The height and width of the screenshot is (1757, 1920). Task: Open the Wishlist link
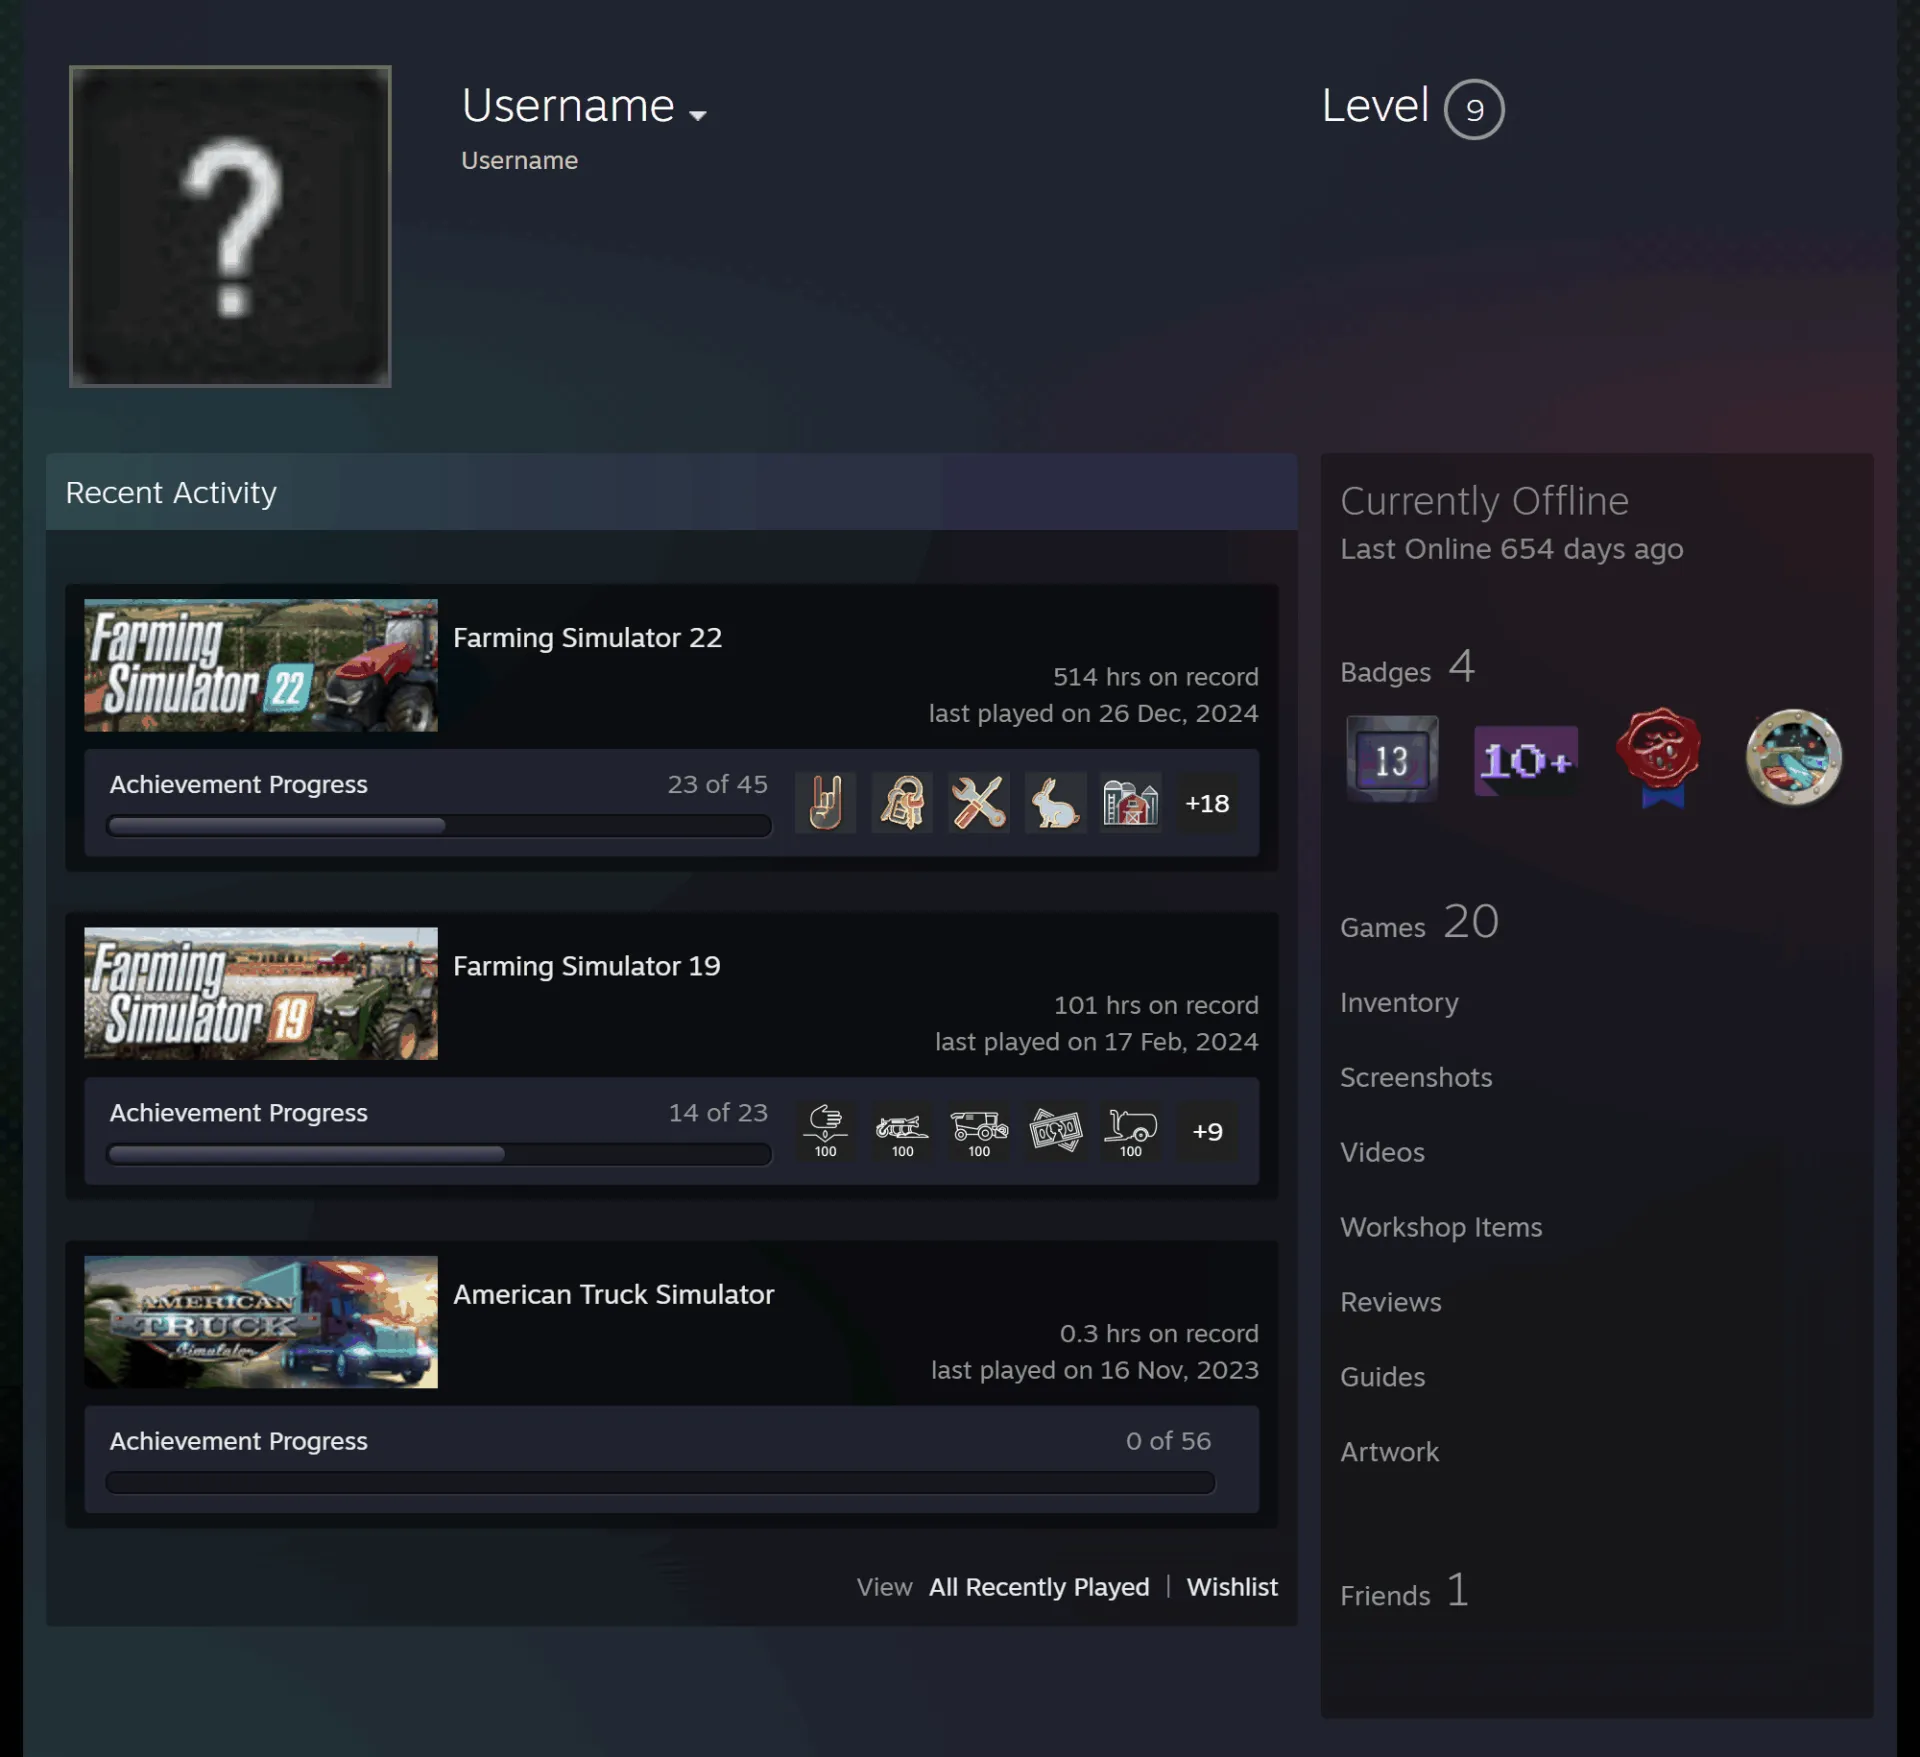(x=1232, y=1587)
